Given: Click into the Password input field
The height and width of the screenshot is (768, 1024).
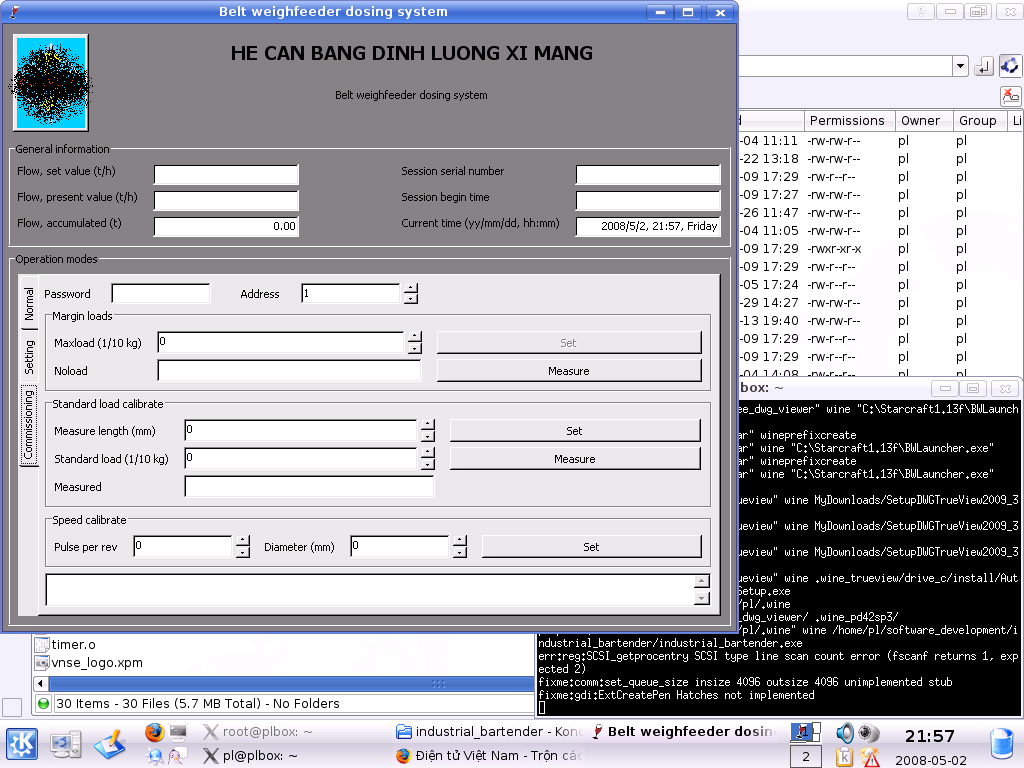Looking at the screenshot, I should point(161,294).
